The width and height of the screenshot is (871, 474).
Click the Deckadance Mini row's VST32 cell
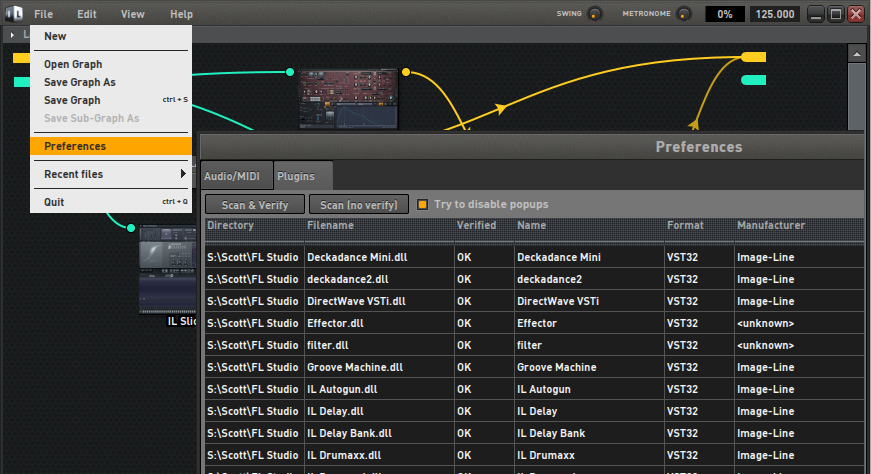tap(699, 257)
